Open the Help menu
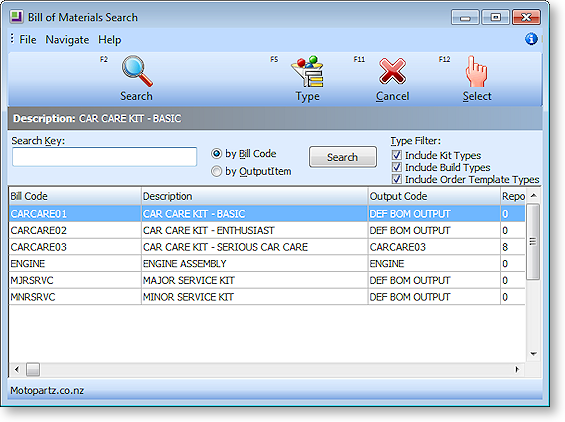Image resolution: width=565 pixels, height=422 pixels. [x=110, y=39]
